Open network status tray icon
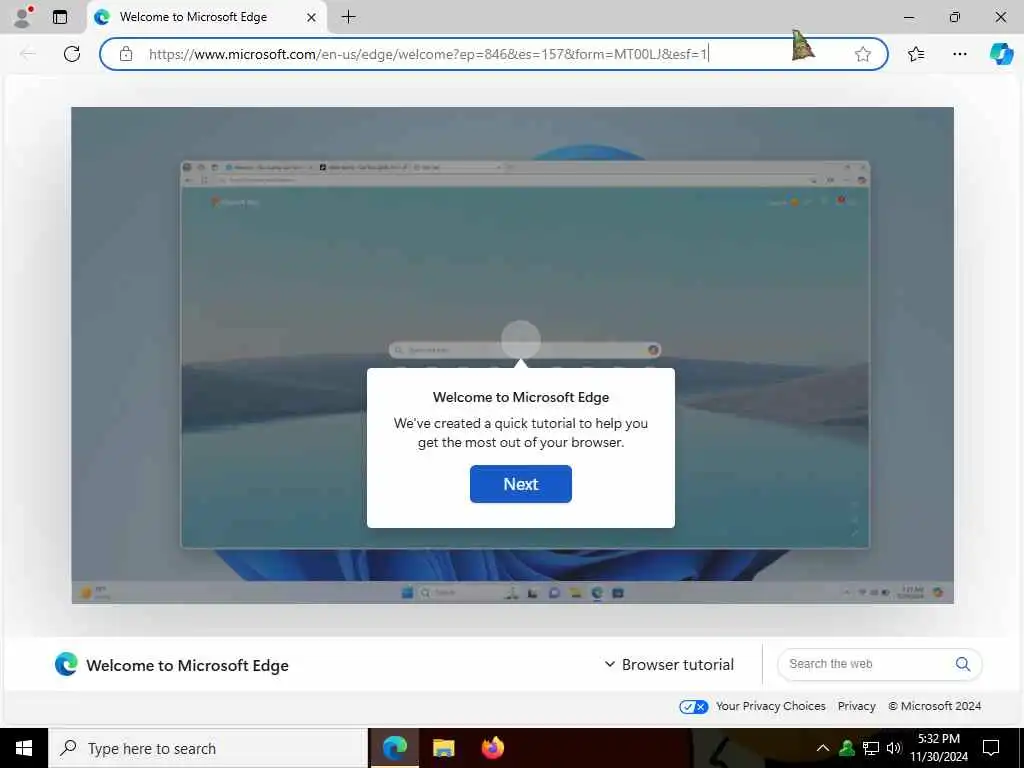 pyautogui.click(x=871, y=748)
